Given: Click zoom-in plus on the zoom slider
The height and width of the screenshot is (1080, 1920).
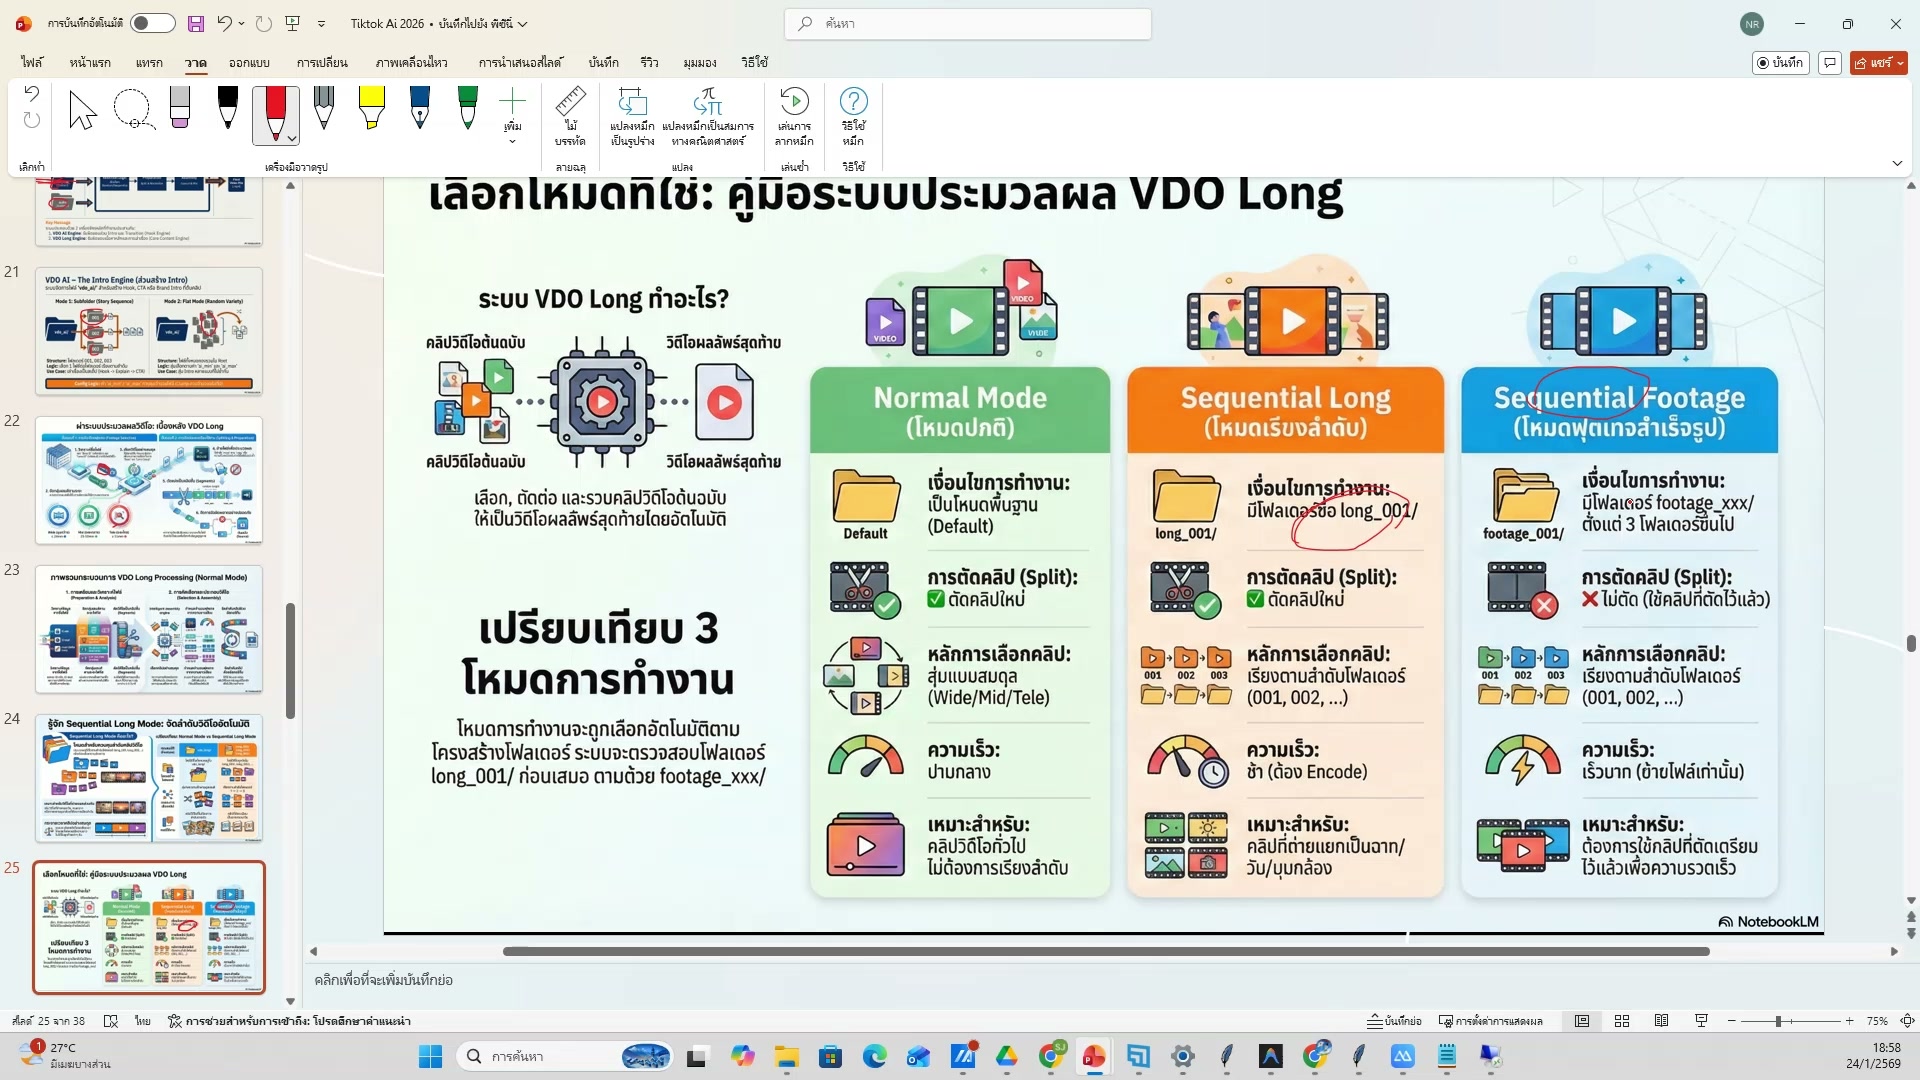Looking at the screenshot, I should (1848, 1021).
